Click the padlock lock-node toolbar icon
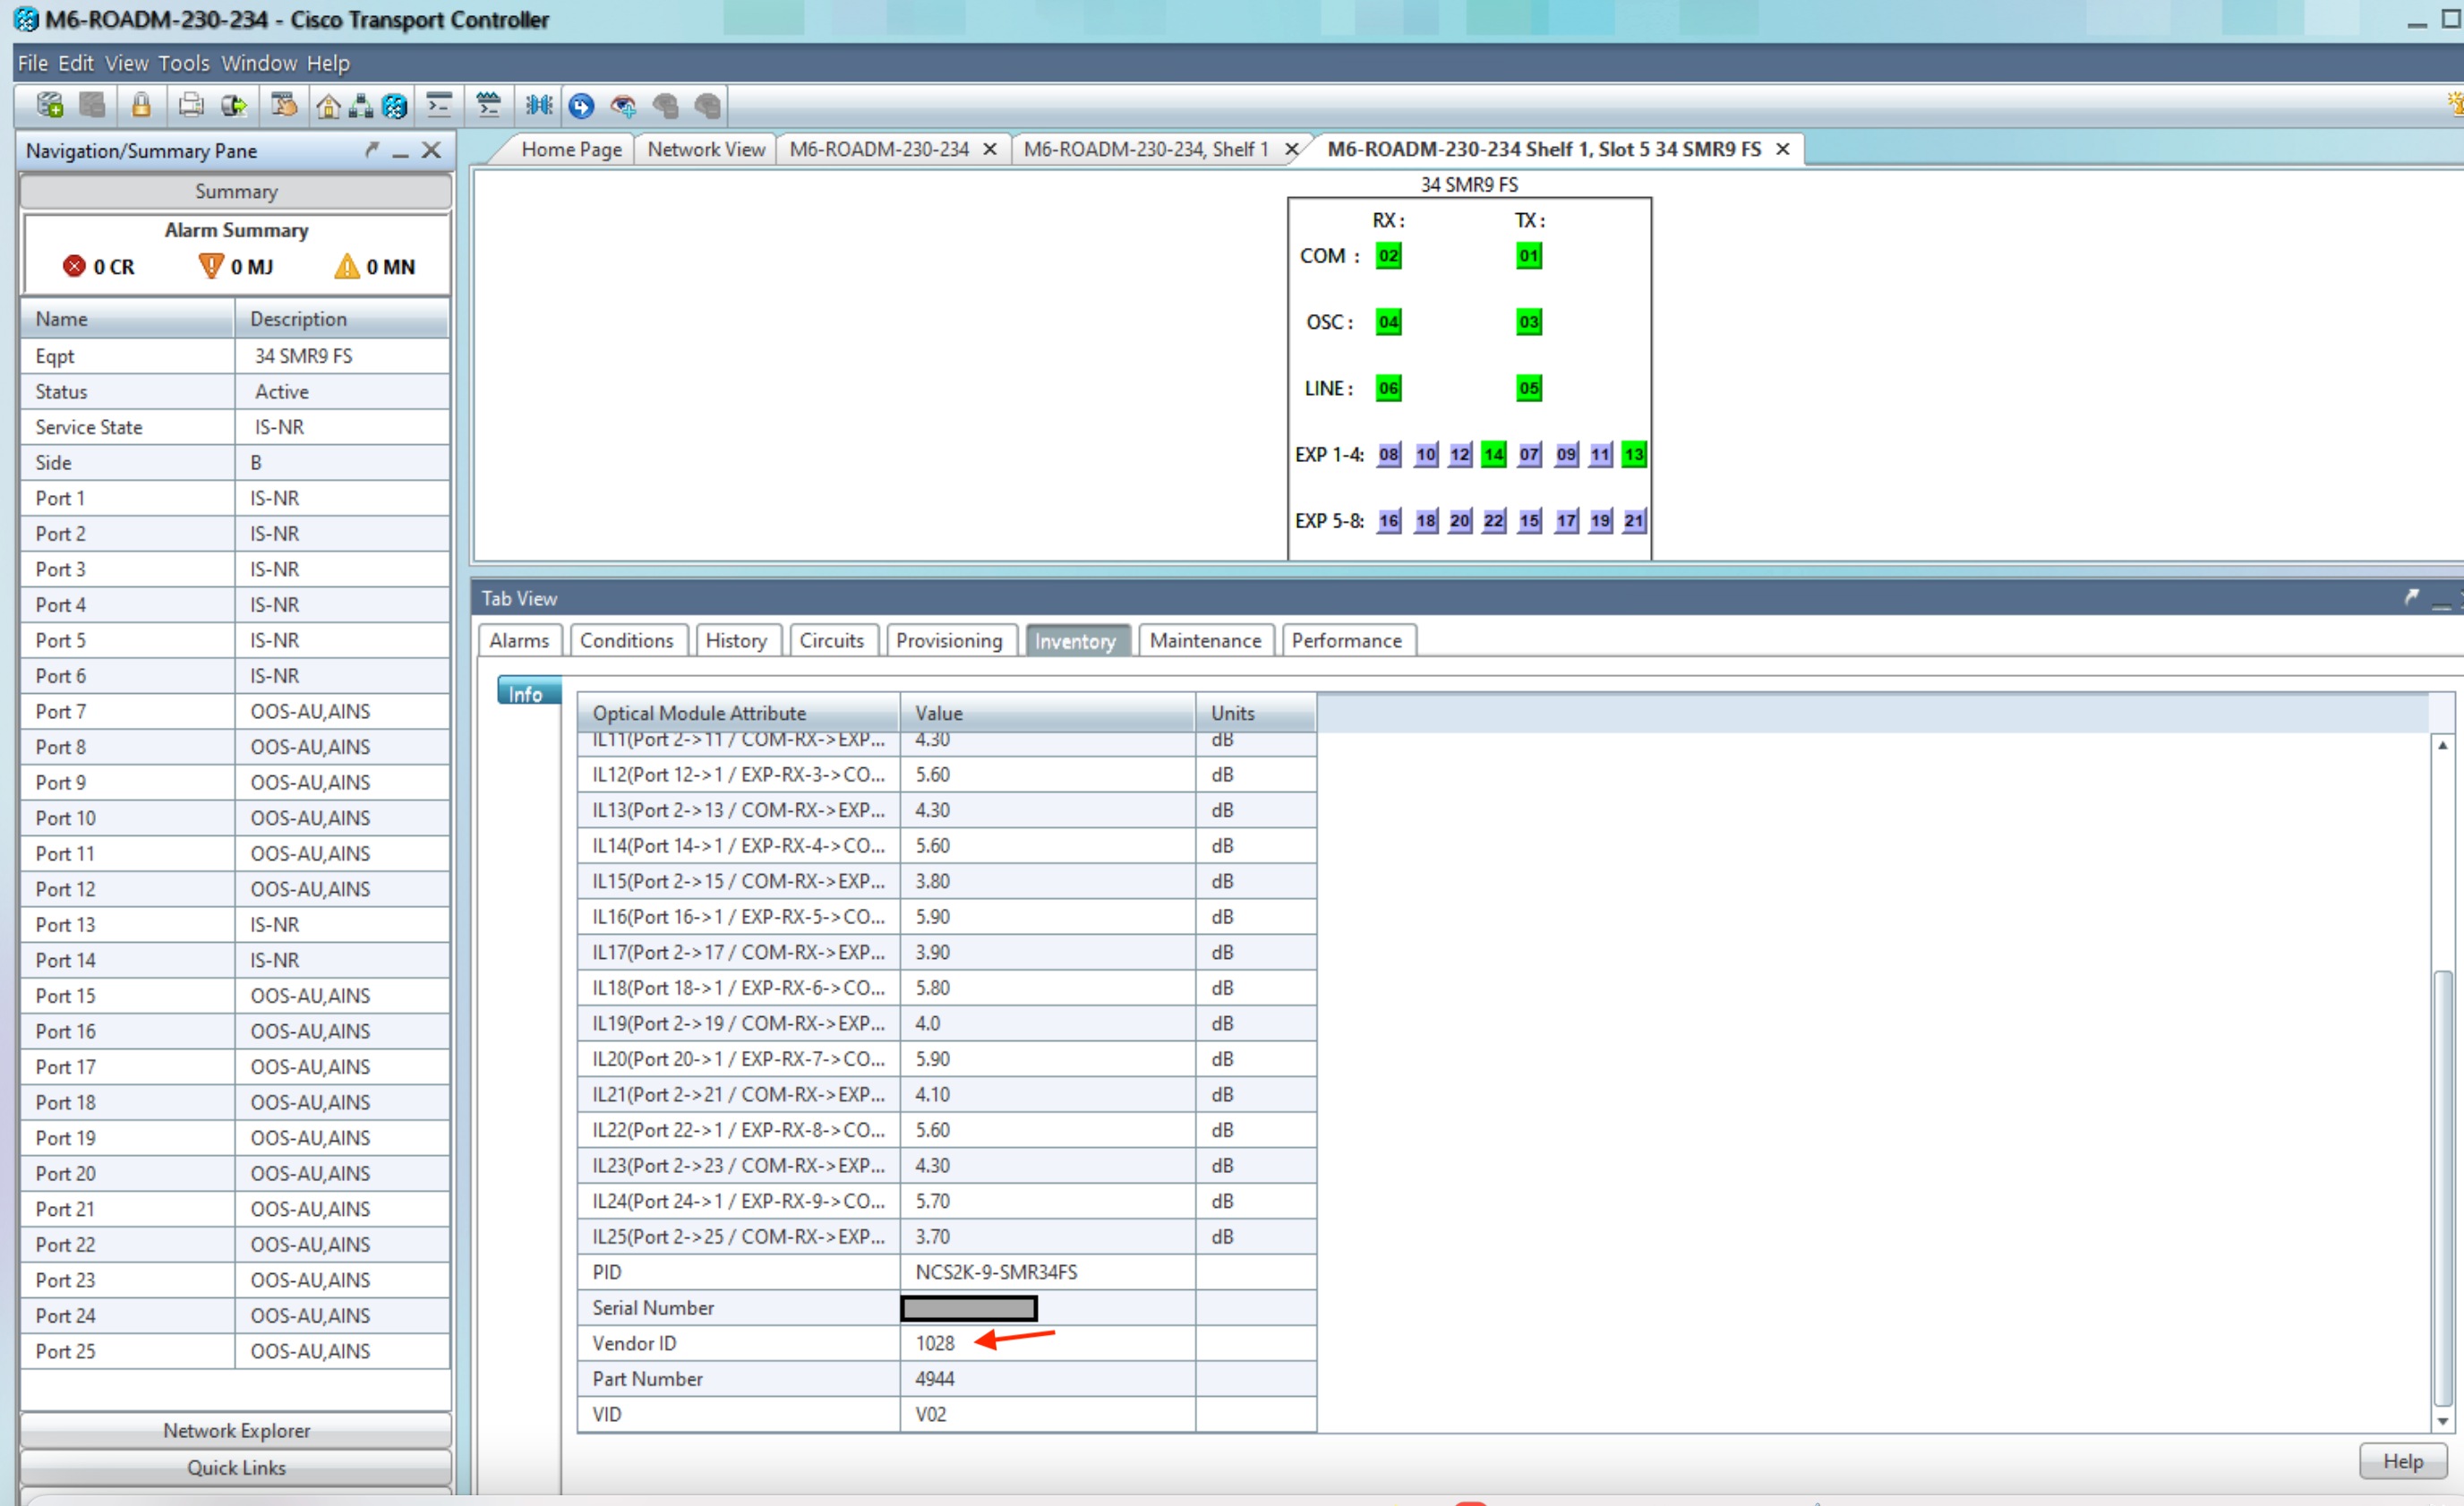2464x1506 pixels. coord(141,105)
